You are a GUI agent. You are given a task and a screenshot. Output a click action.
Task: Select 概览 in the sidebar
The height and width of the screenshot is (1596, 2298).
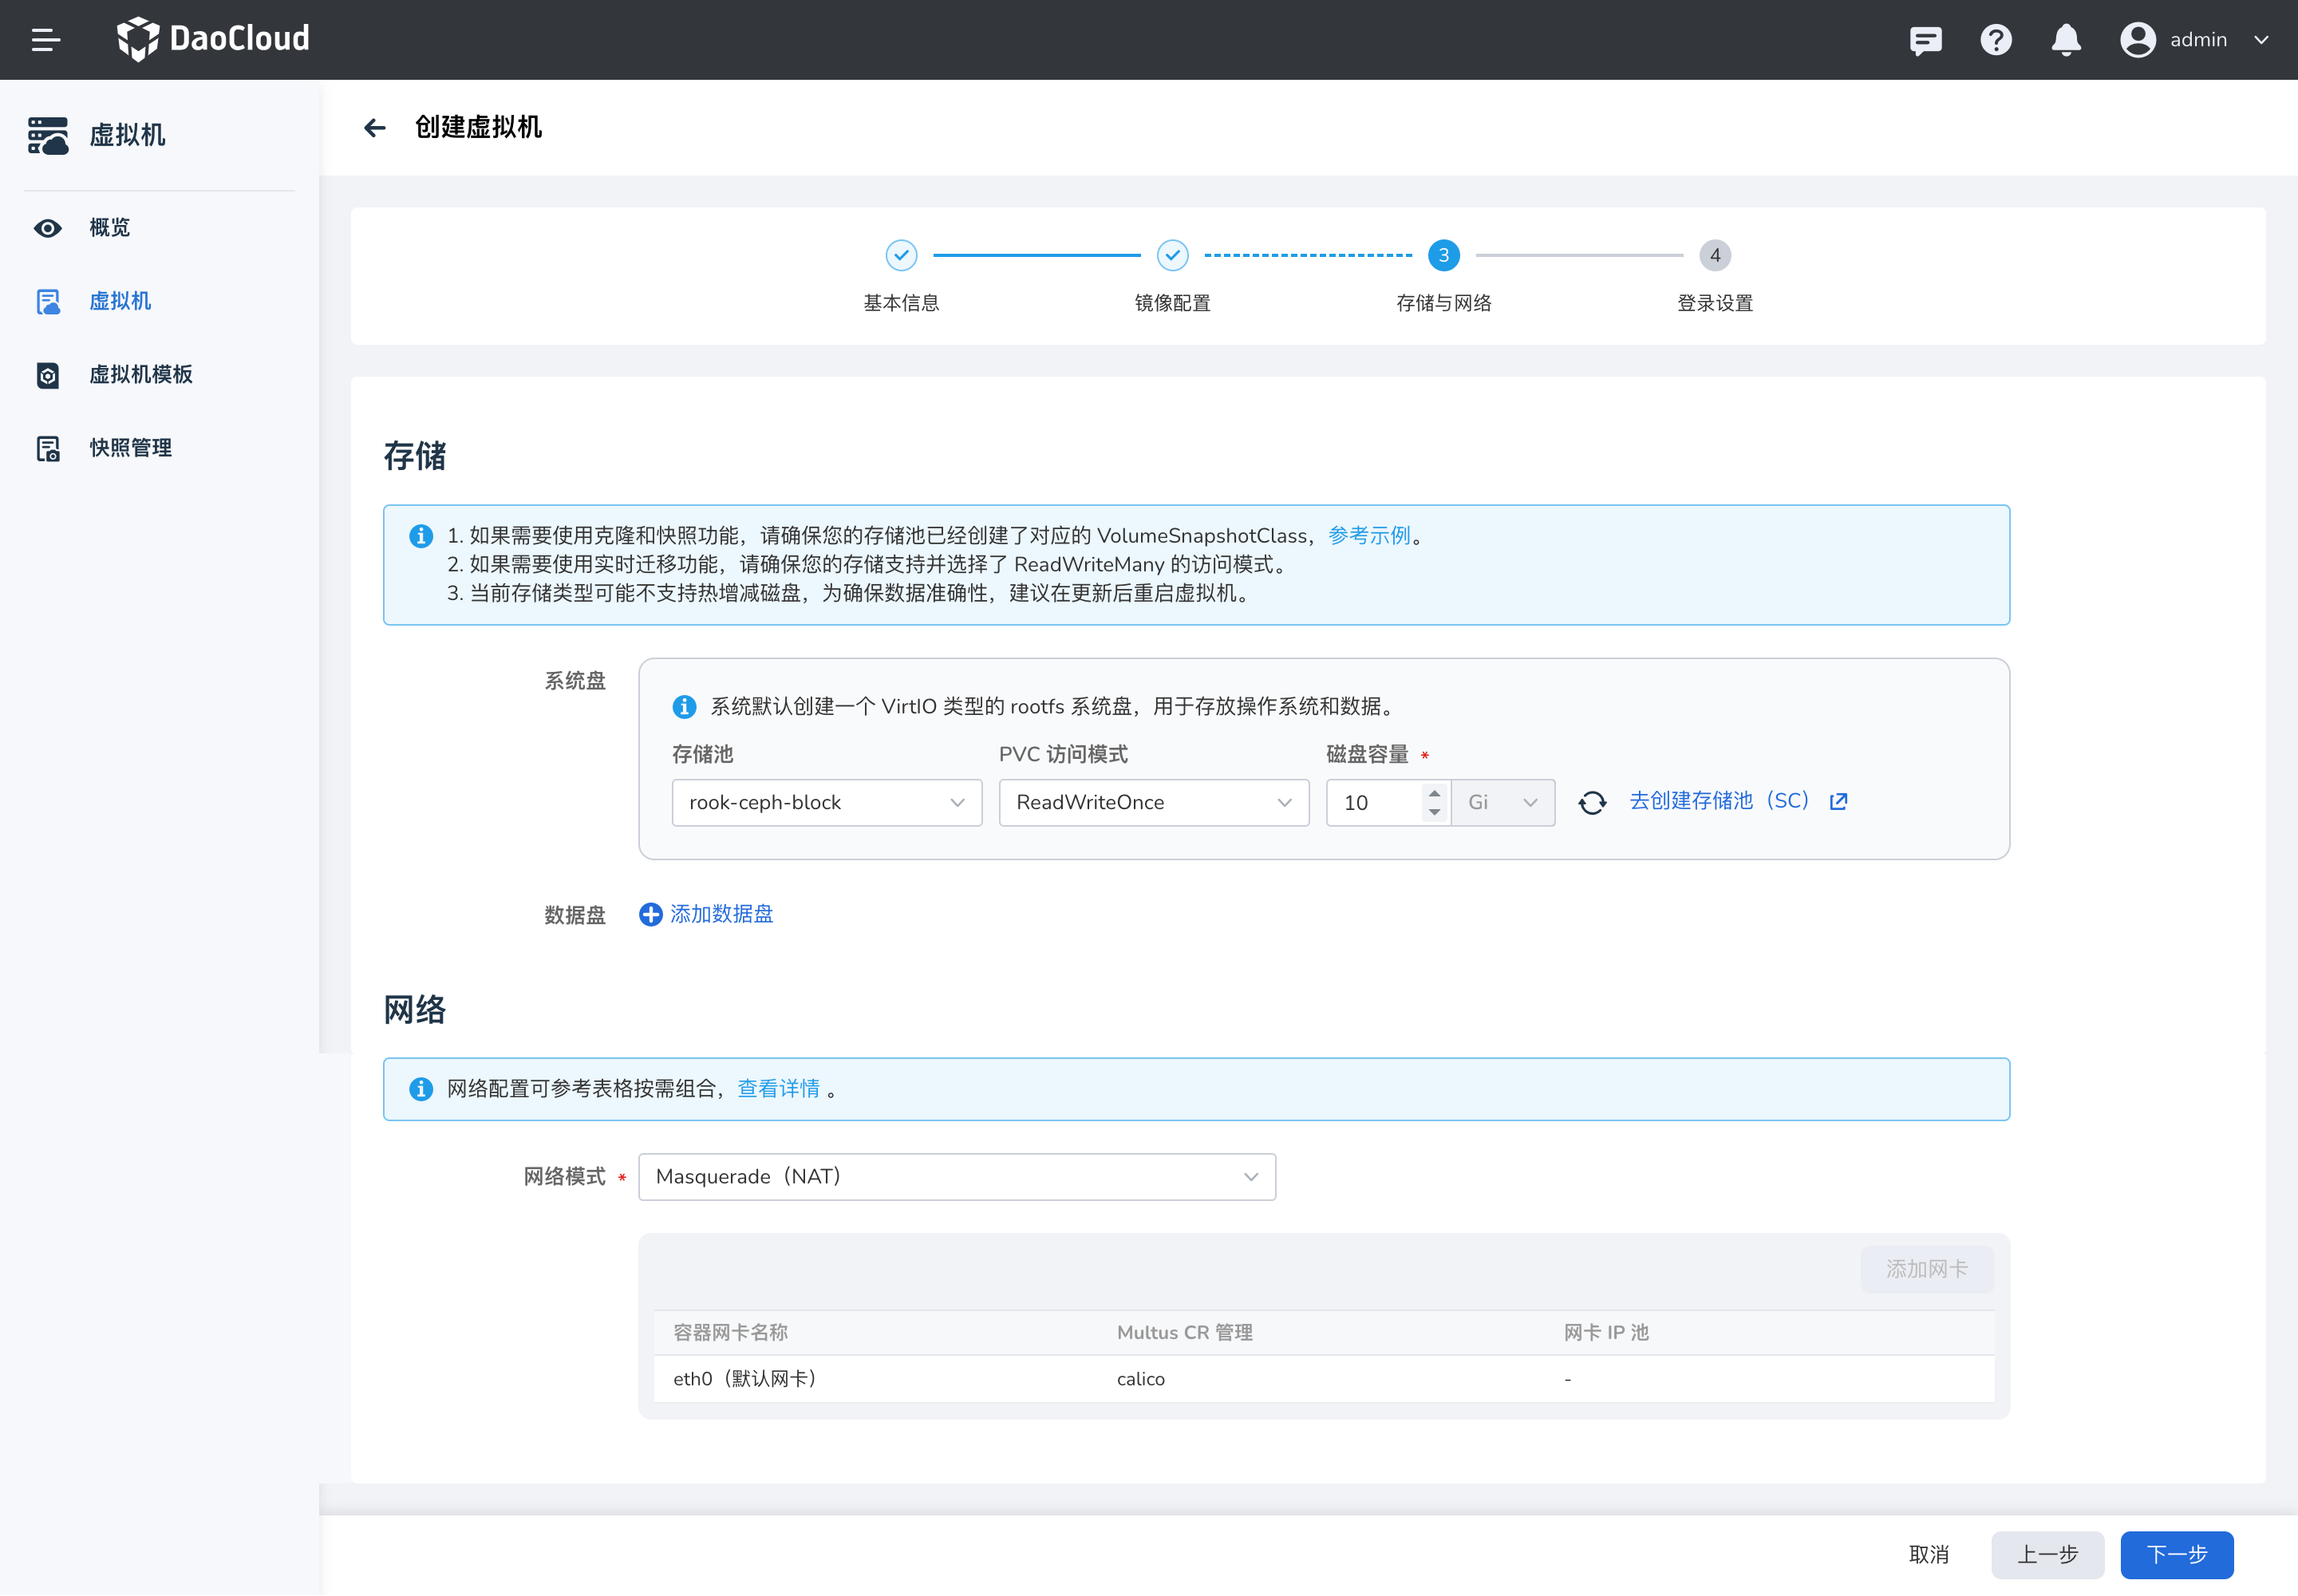[110, 227]
